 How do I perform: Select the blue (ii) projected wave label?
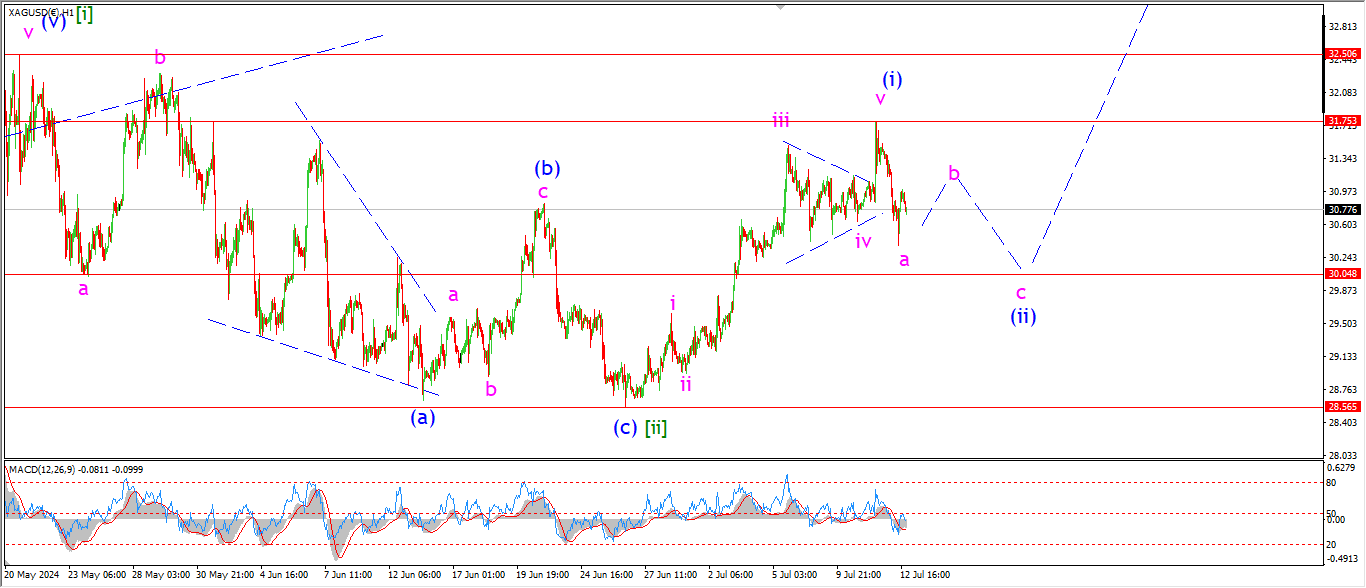(x=1022, y=317)
